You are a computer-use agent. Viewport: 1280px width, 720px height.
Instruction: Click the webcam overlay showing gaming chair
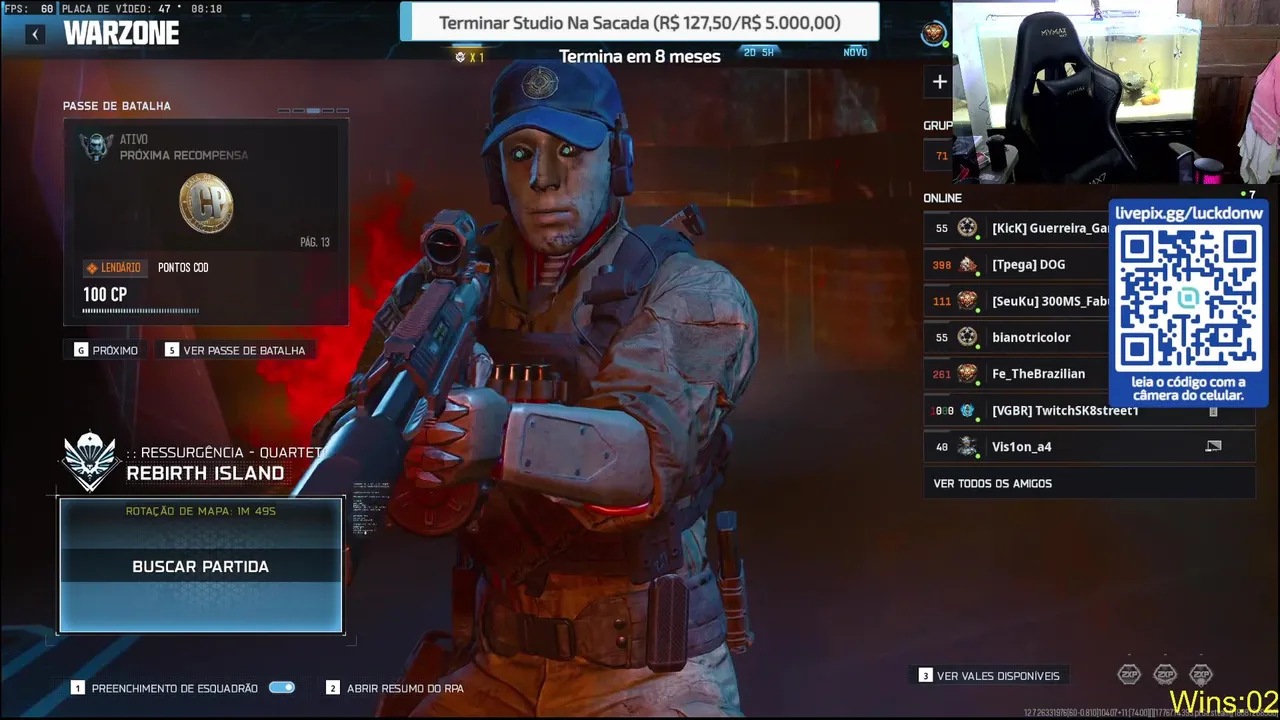1116,92
